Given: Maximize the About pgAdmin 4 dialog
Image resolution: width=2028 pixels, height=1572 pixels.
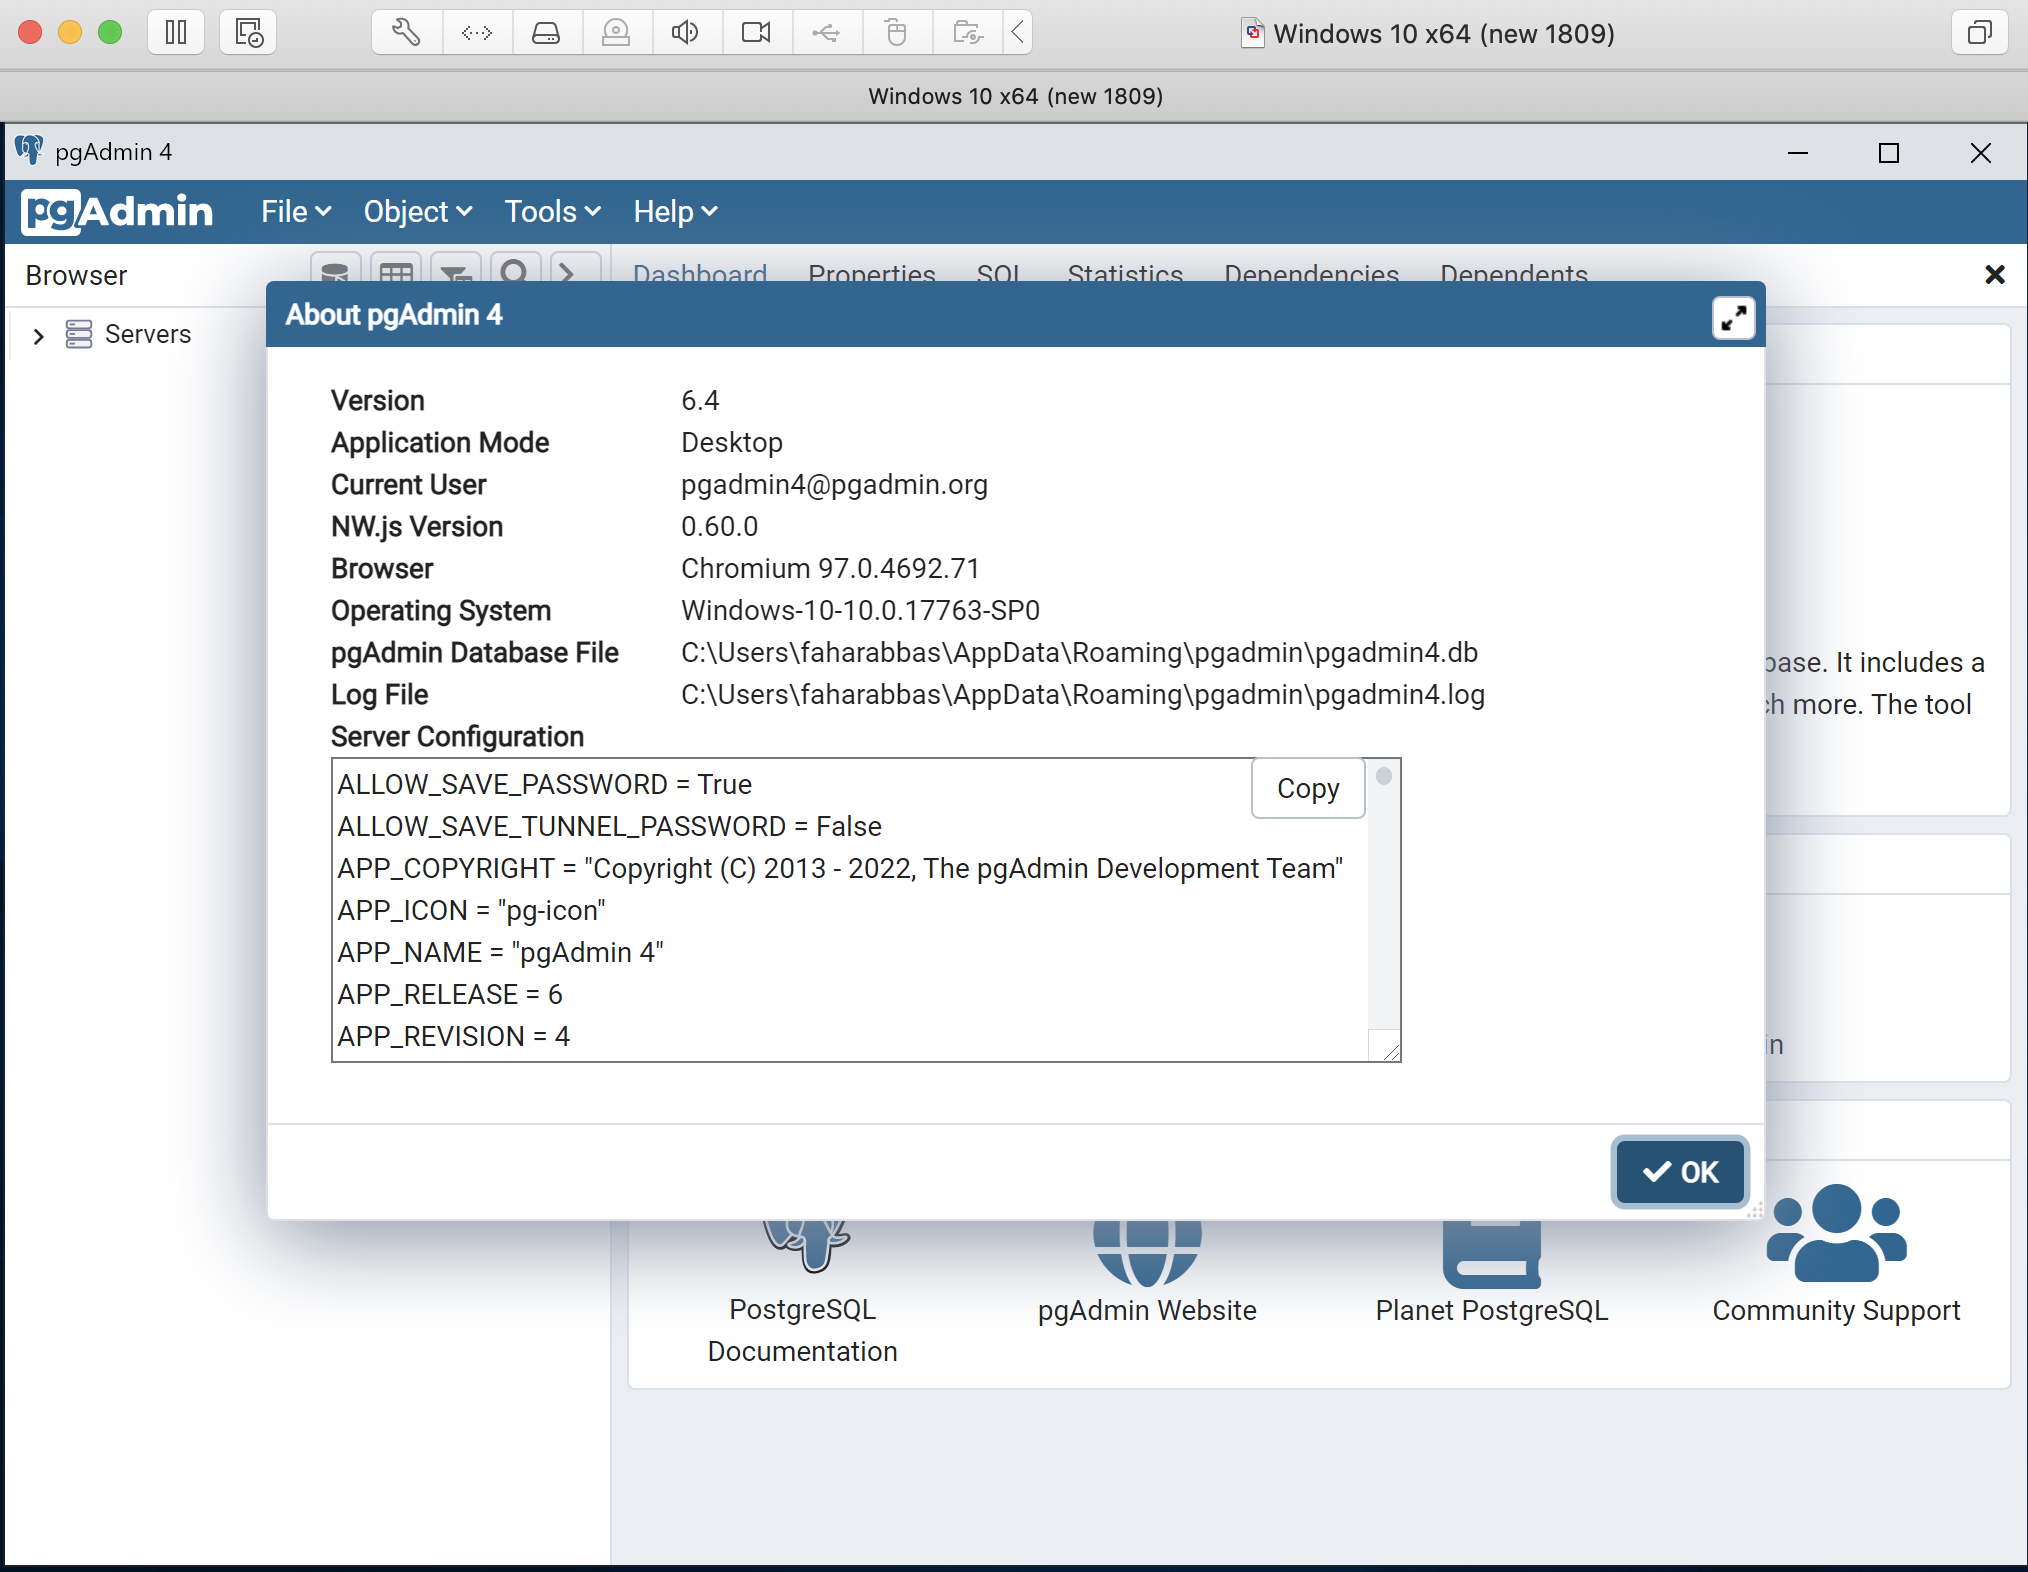Looking at the screenshot, I should point(1733,318).
